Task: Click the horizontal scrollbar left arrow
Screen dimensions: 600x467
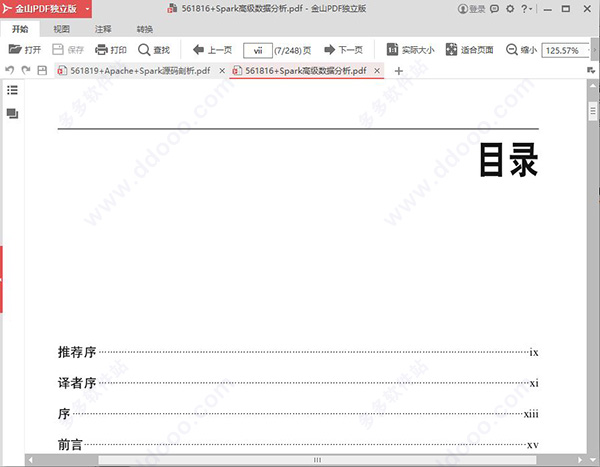Action: coord(30,460)
